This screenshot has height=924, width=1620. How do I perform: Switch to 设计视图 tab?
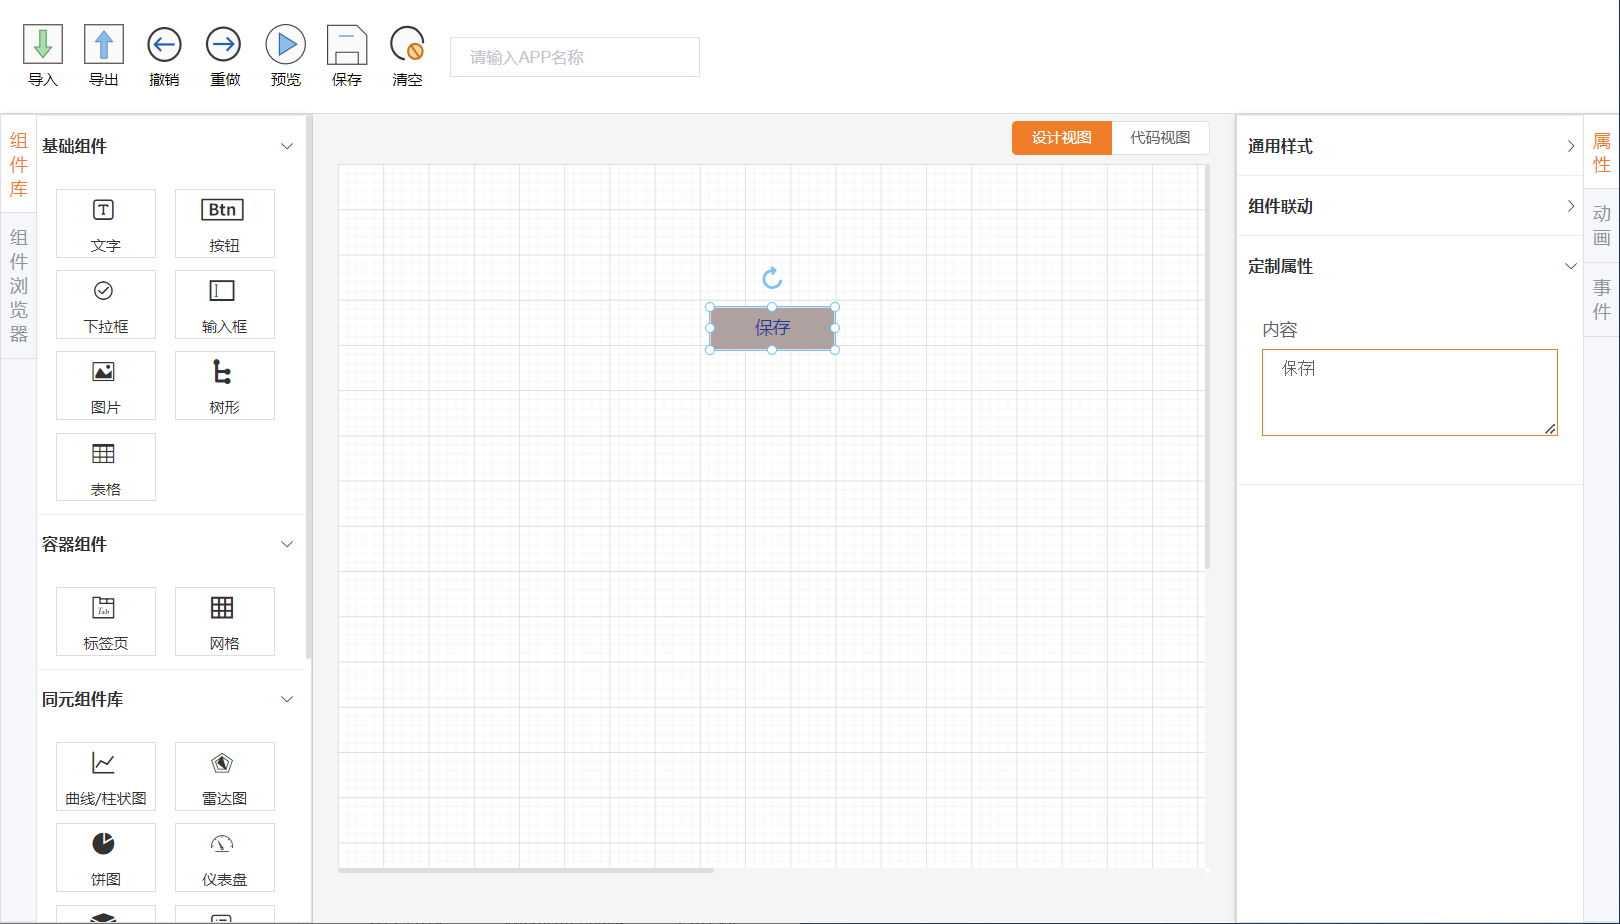pos(1062,138)
